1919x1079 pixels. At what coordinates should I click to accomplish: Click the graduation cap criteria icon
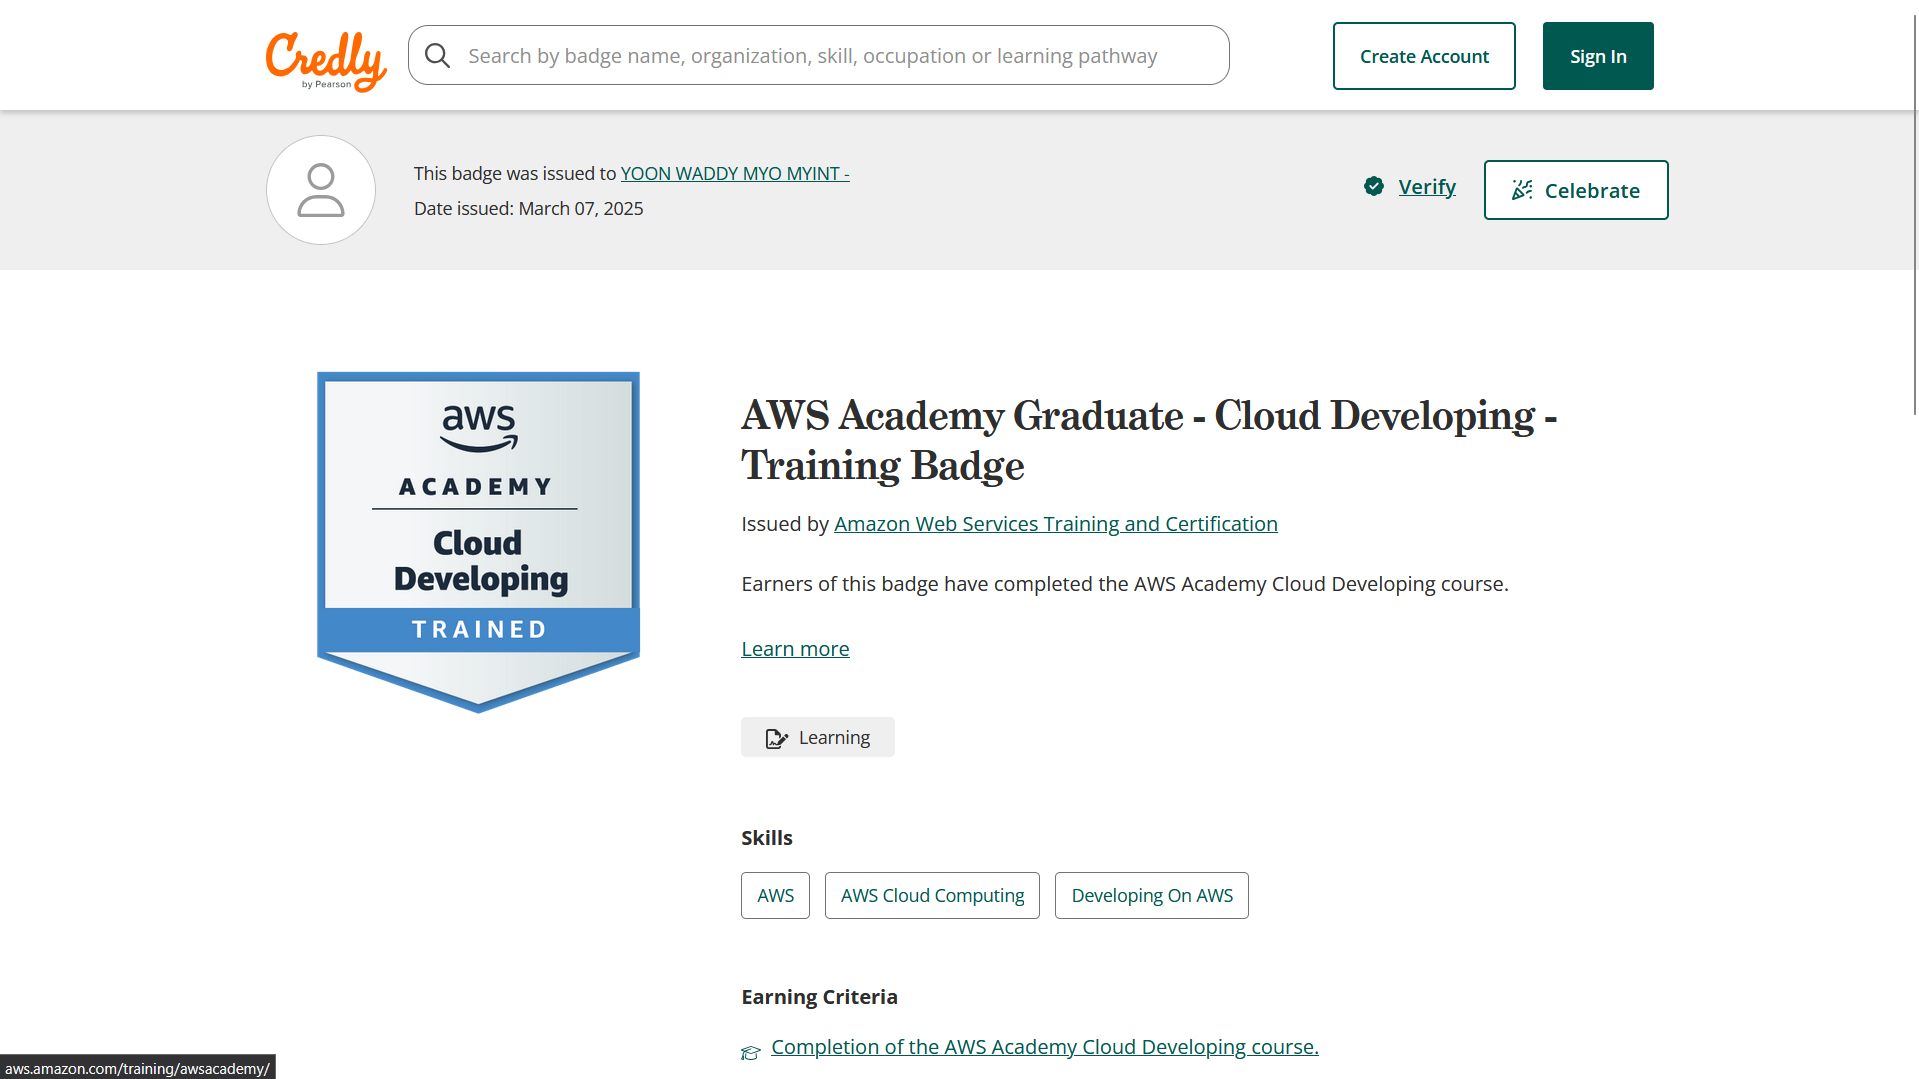pyautogui.click(x=751, y=1052)
